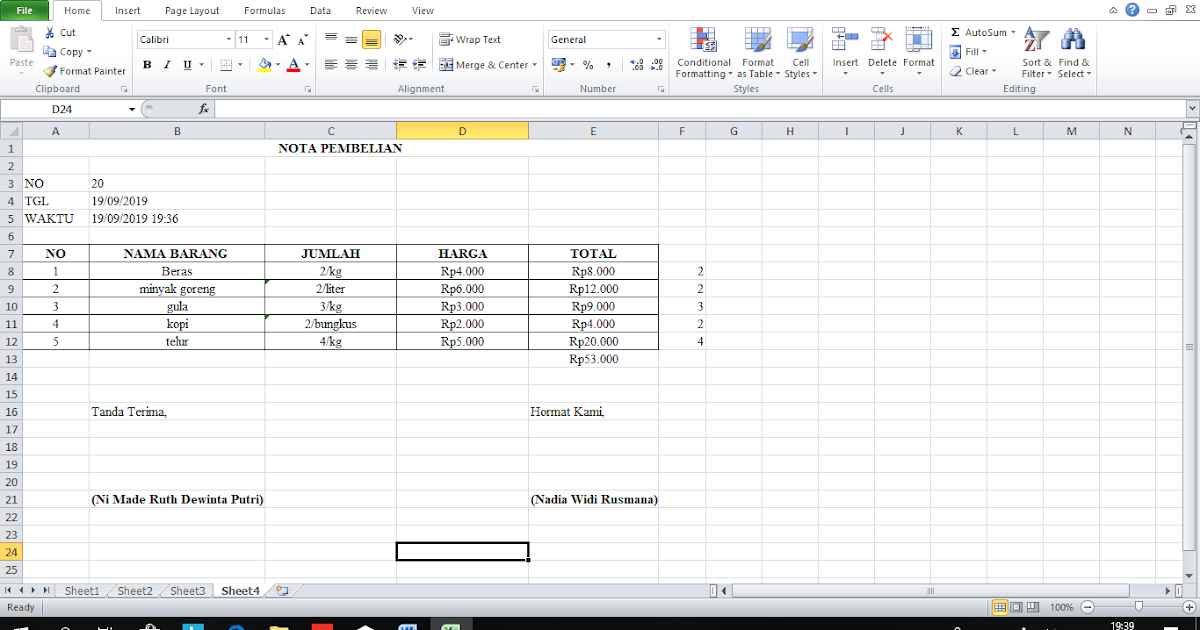Switch to the Formulas ribbon tab
This screenshot has width=1200, height=630.
pyautogui.click(x=264, y=10)
